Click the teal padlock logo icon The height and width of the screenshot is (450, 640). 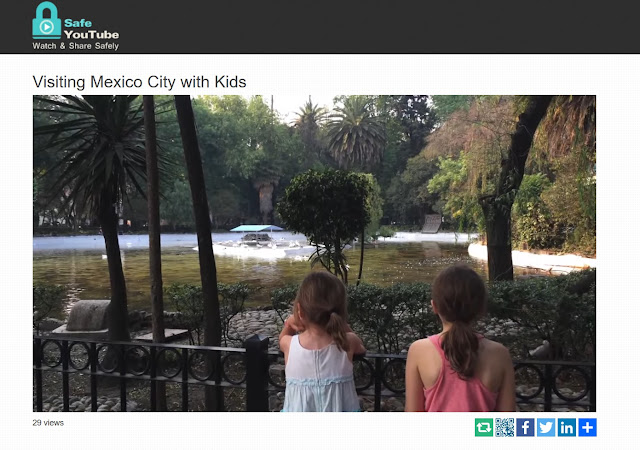tap(47, 20)
